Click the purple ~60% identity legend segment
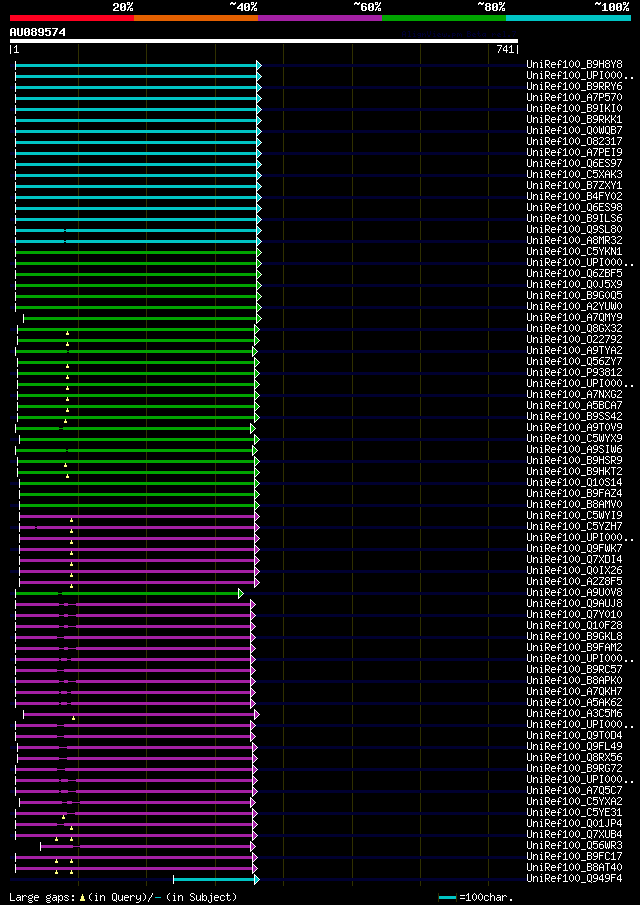This screenshot has width=640, height=905. (320, 18)
